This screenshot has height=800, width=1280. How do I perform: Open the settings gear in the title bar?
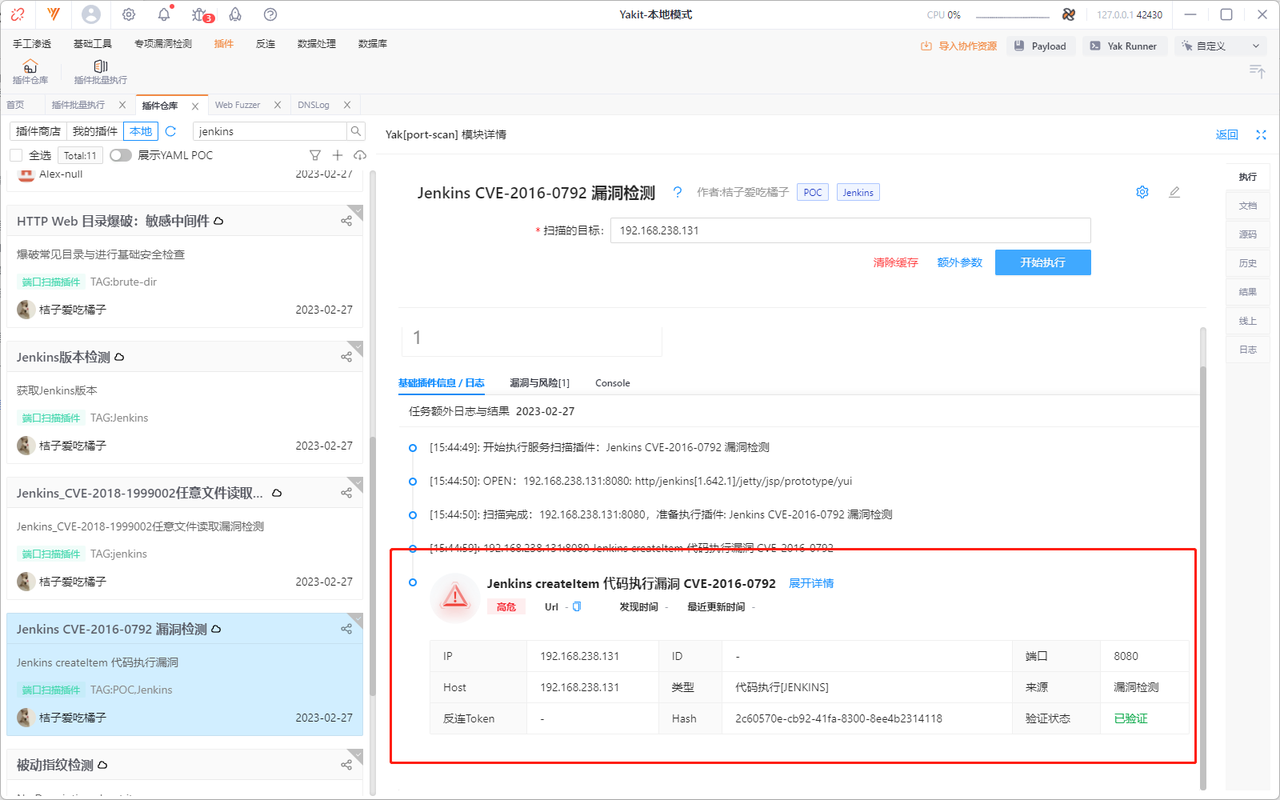coord(129,15)
